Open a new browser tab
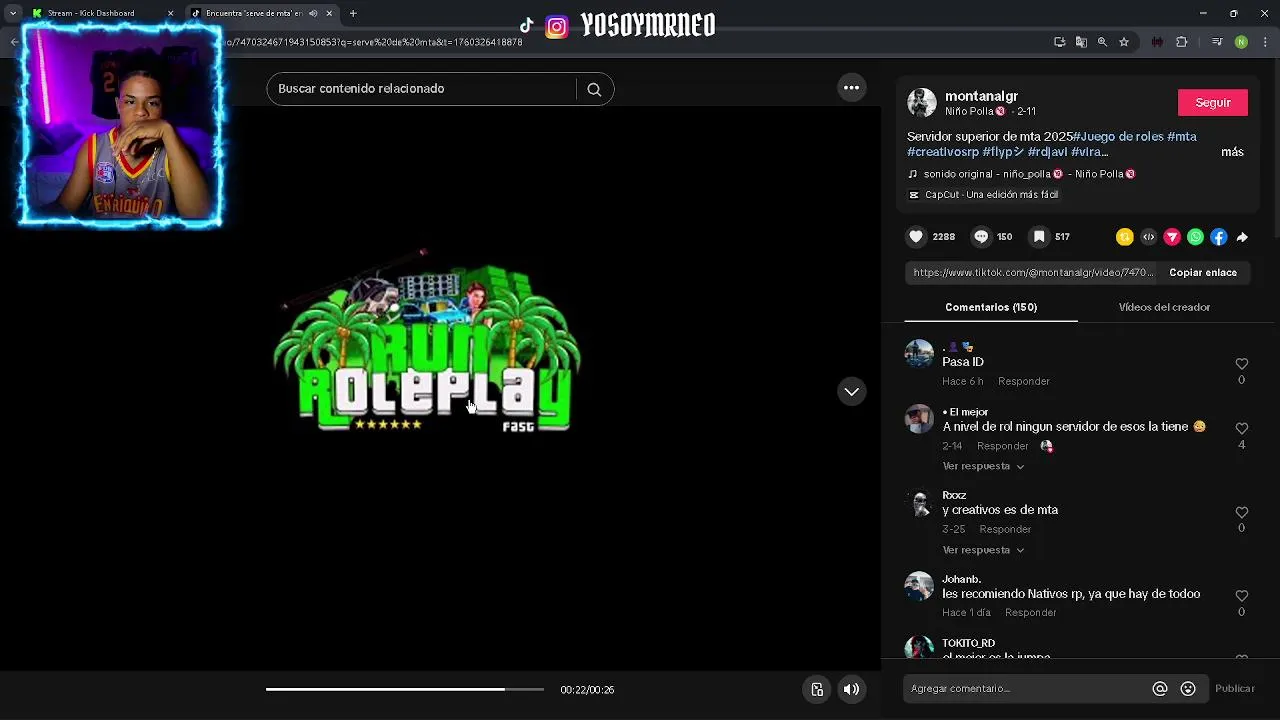1280x720 pixels. click(x=353, y=13)
